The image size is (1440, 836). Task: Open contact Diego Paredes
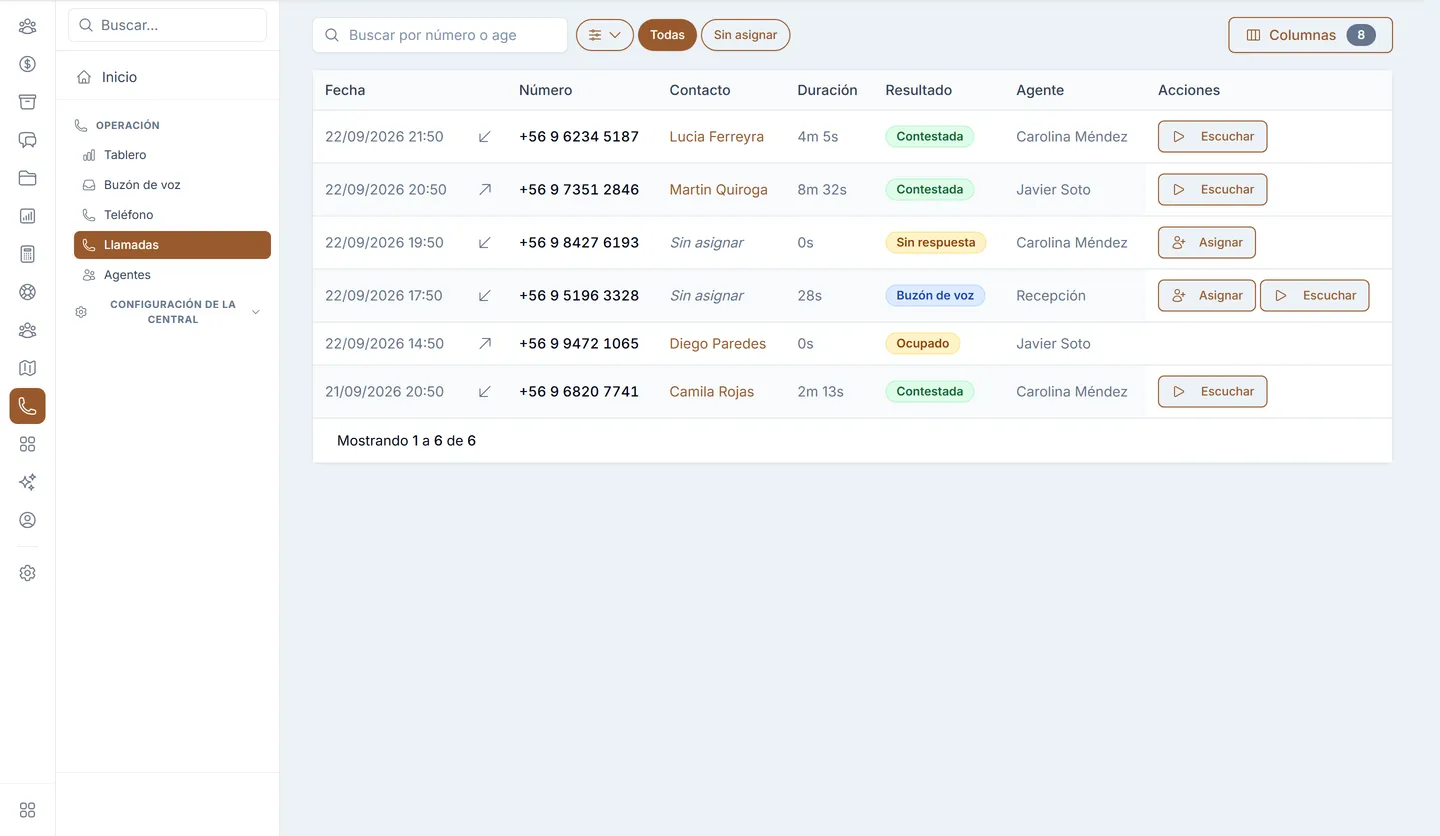717,344
